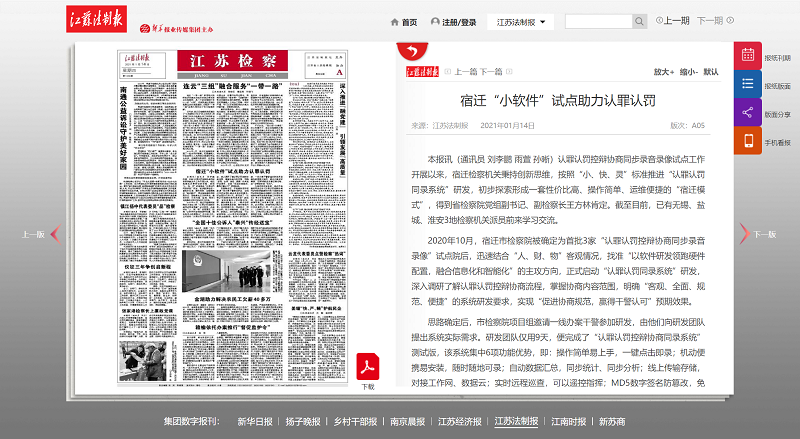
Task: Go to 下一期 next issue
Action: pyautogui.click(x=715, y=20)
